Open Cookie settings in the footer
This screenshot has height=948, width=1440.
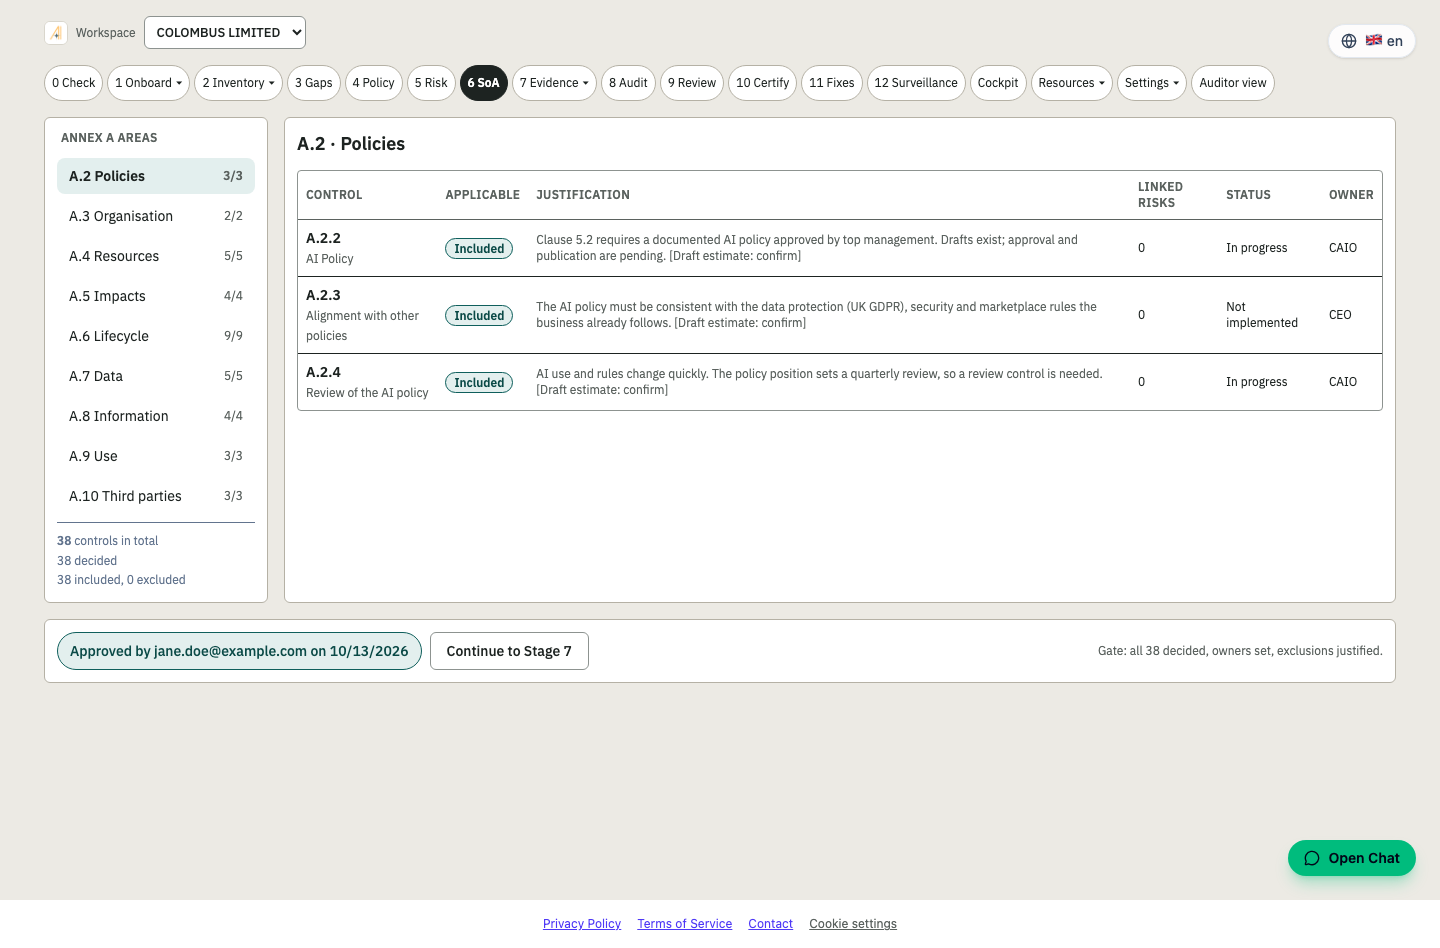[x=853, y=924]
